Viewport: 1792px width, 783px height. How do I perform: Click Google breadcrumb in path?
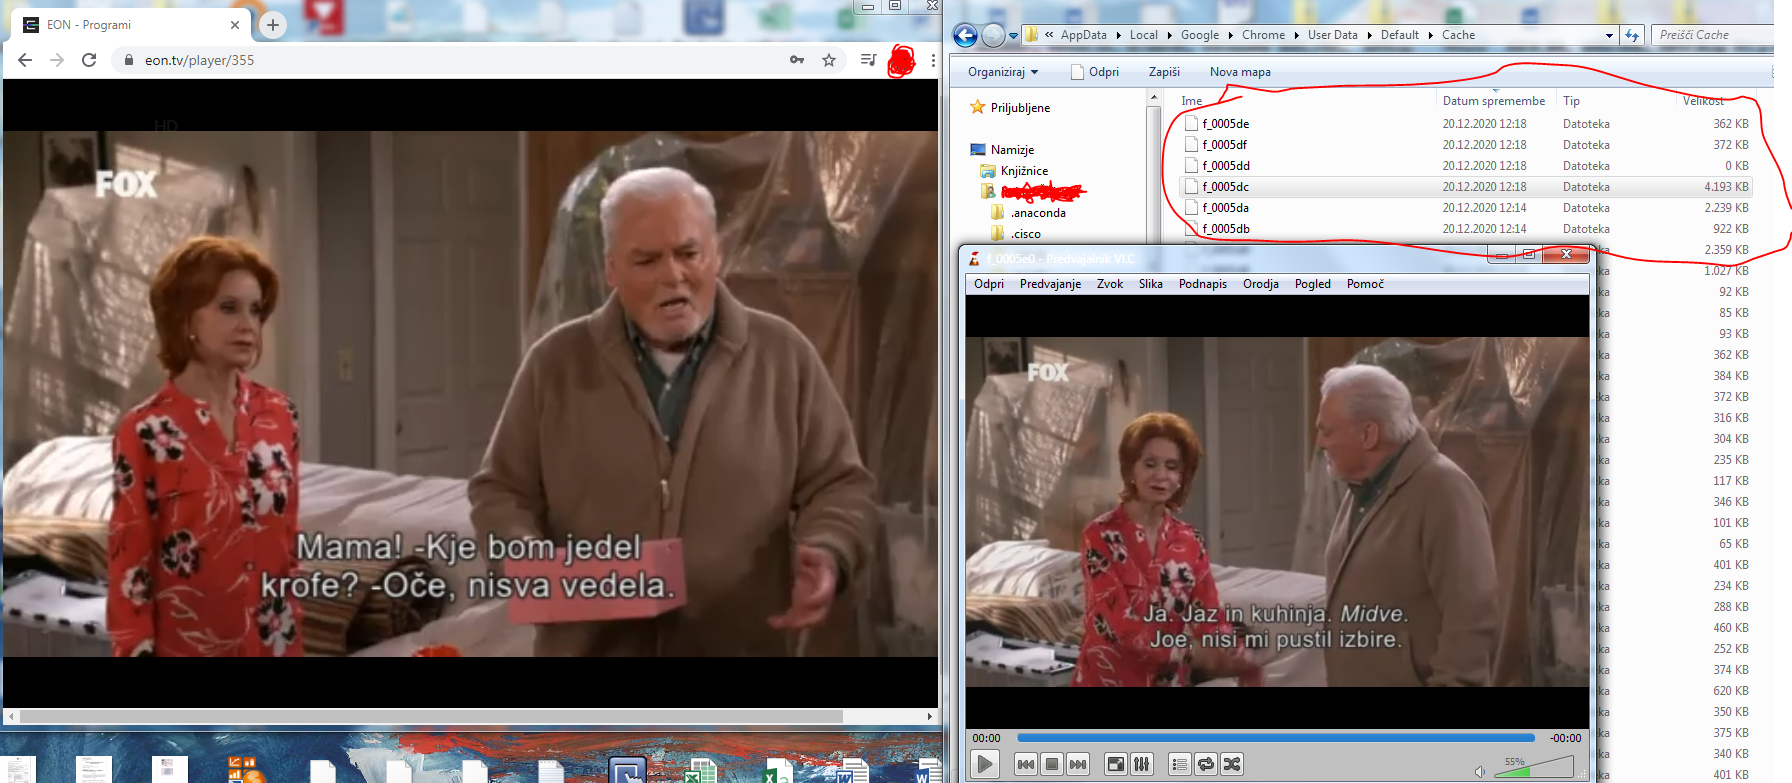pyautogui.click(x=1200, y=35)
